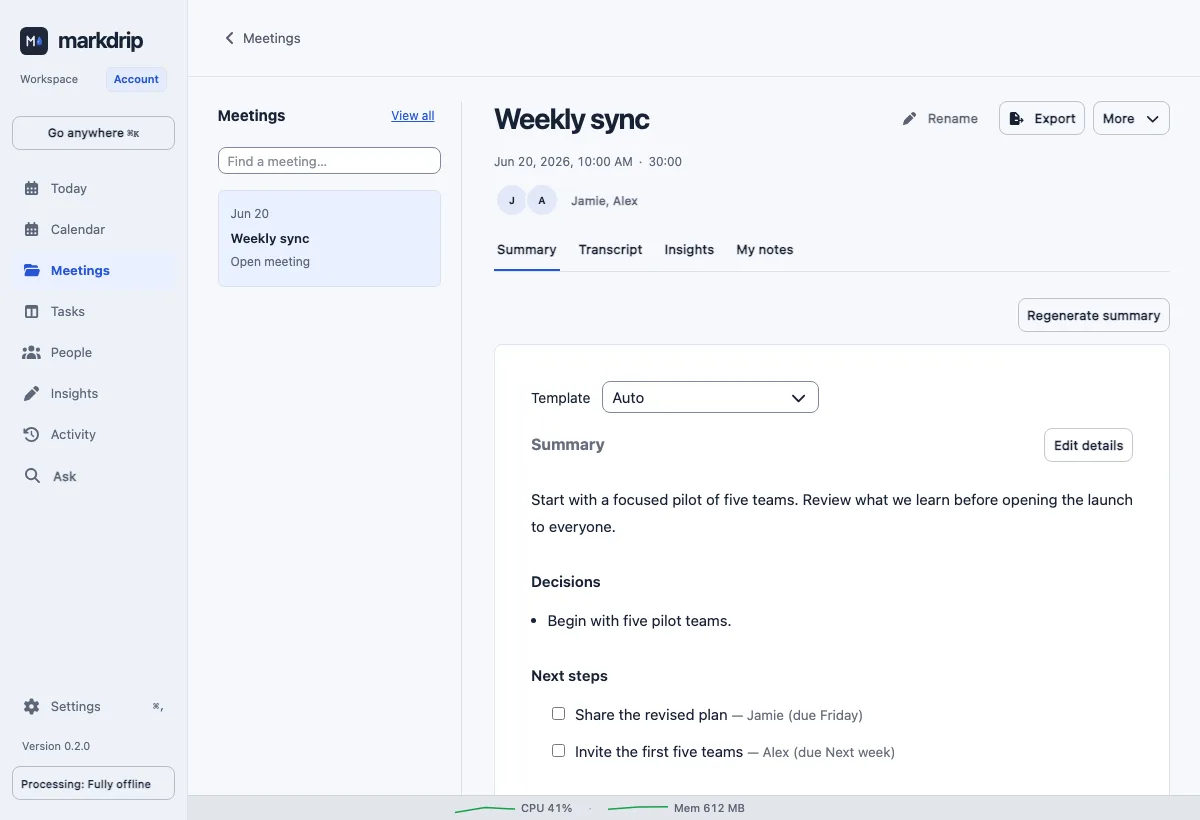Viewport: 1200px width, 820px height.
Task: Click the Settings shortcut hint
Action: pos(157,706)
